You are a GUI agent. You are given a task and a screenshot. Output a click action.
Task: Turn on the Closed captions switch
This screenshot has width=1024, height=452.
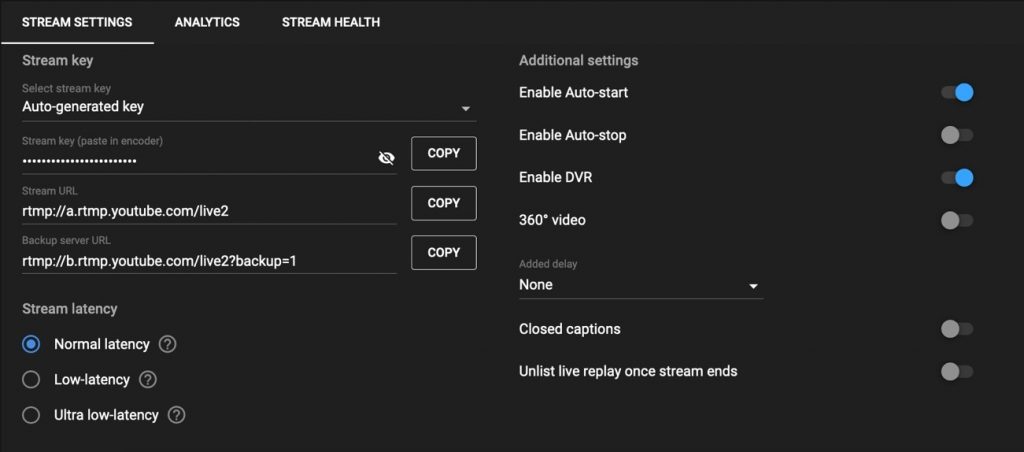[957, 329]
